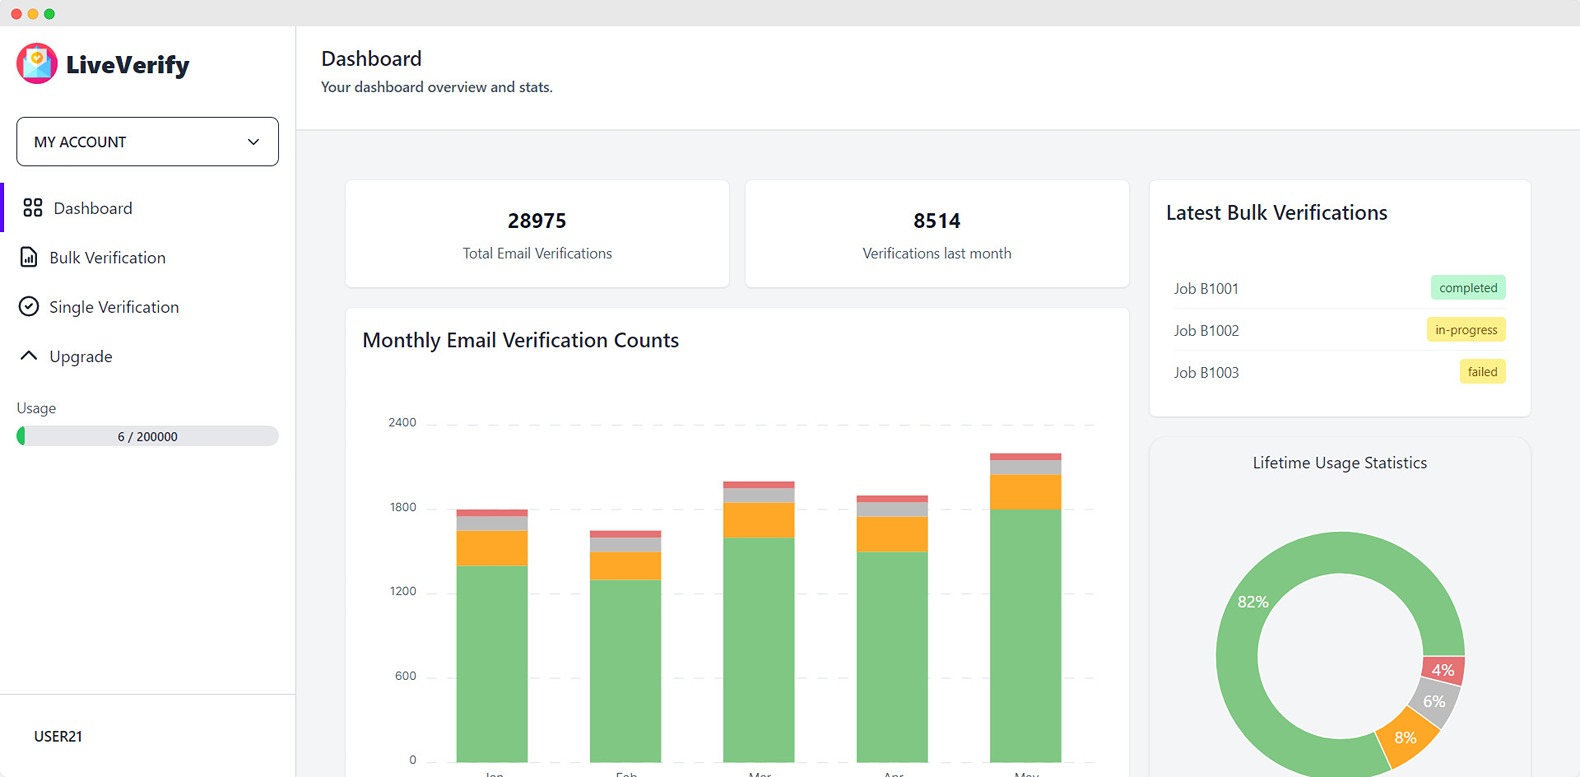The width and height of the screenshot is (1580, 777).
Task: Click the in-progress badge for Job B1002
Action: coord(1465,330)
